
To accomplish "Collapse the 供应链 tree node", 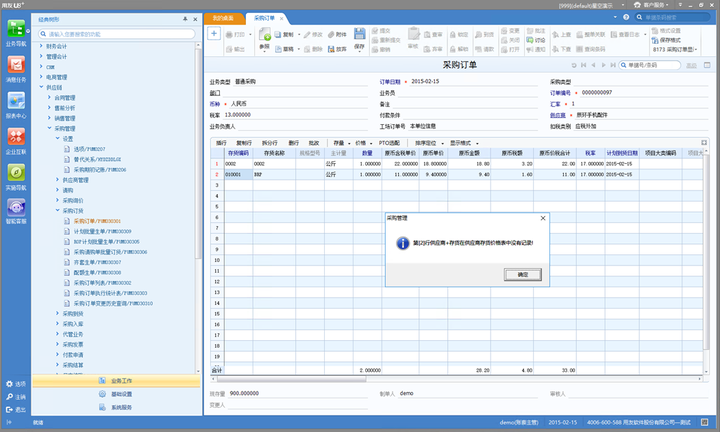I will pos(43,88).
